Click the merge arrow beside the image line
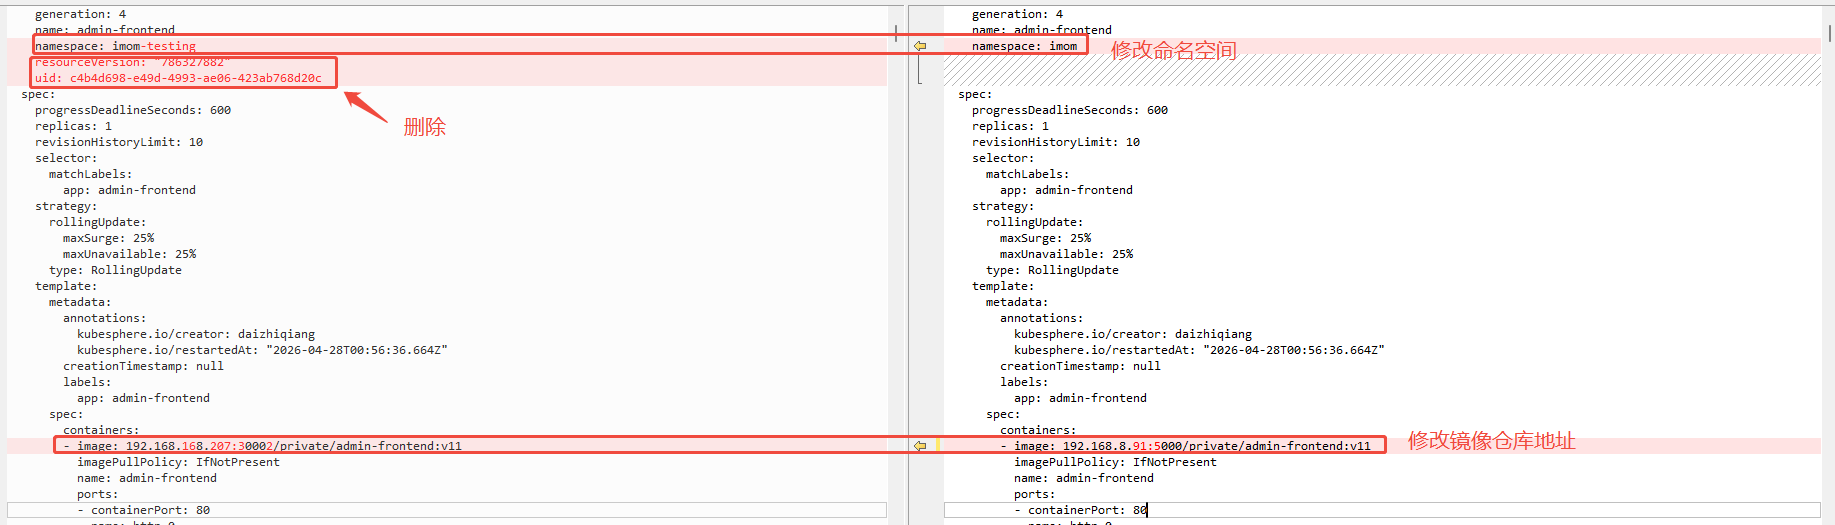Viewport: 1835px width, 525px height. 920,446
